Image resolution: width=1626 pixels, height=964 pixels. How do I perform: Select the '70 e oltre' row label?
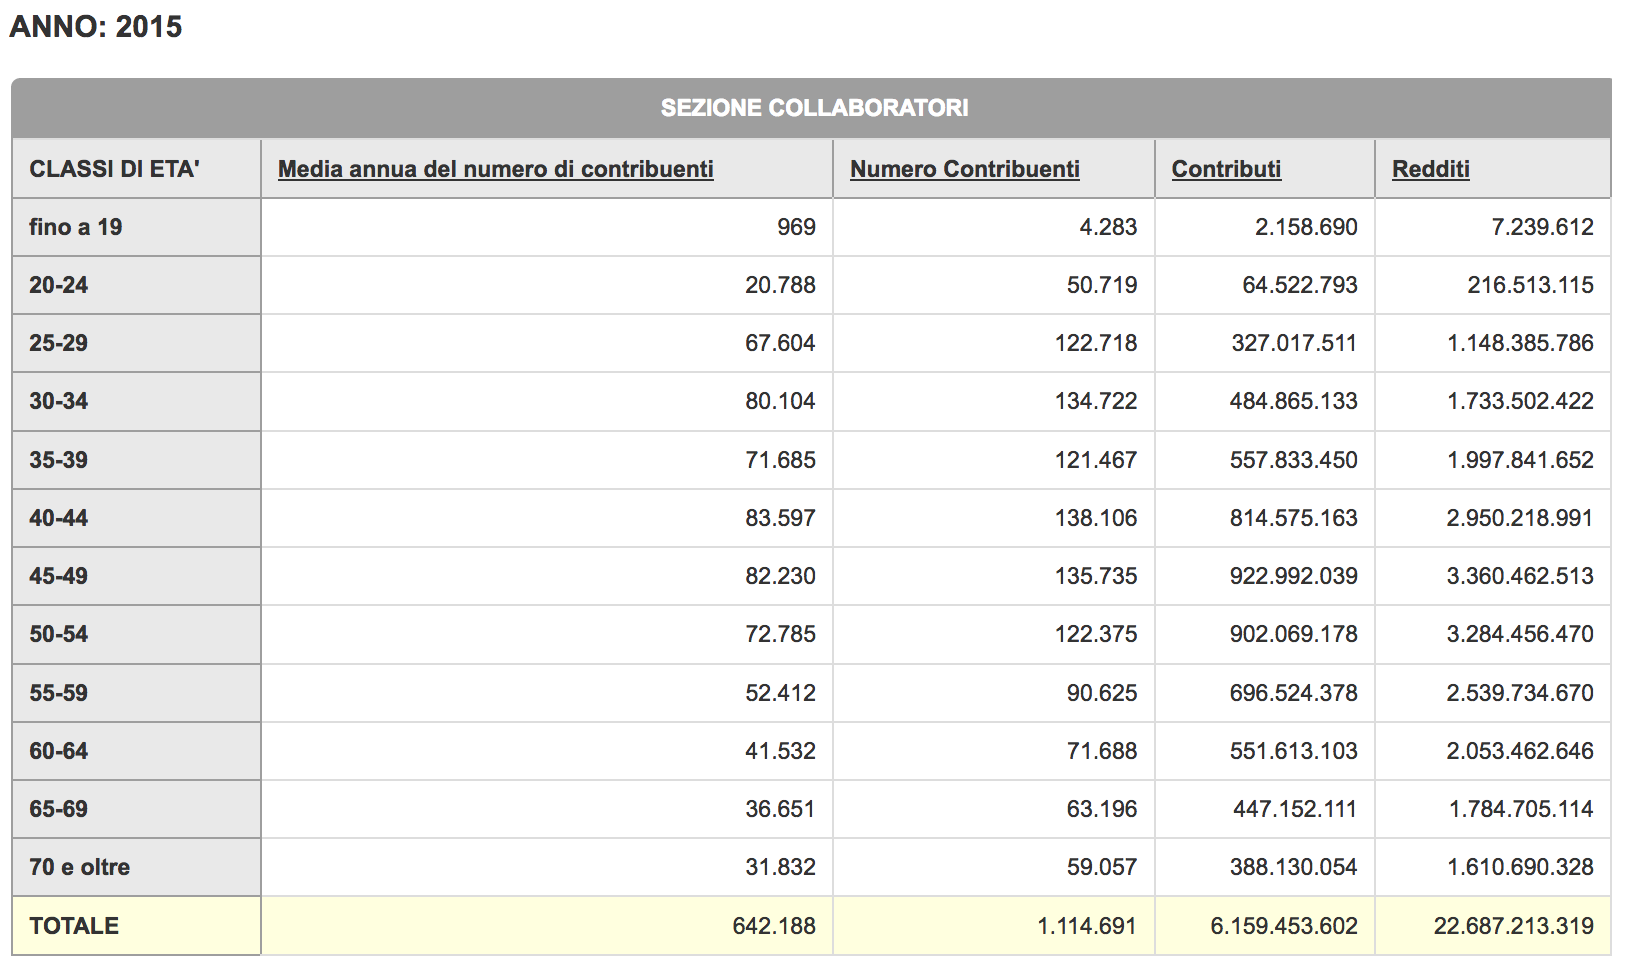tap(80, 867)
